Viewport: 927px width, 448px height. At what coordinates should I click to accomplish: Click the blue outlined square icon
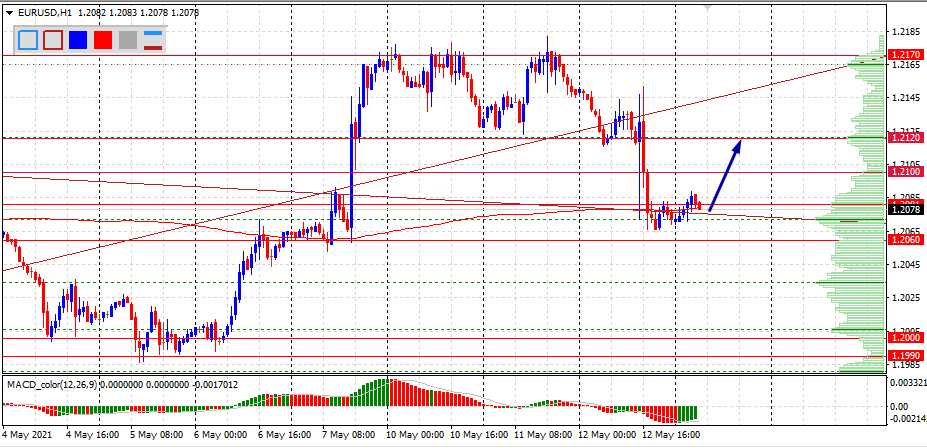coord(28,40)
